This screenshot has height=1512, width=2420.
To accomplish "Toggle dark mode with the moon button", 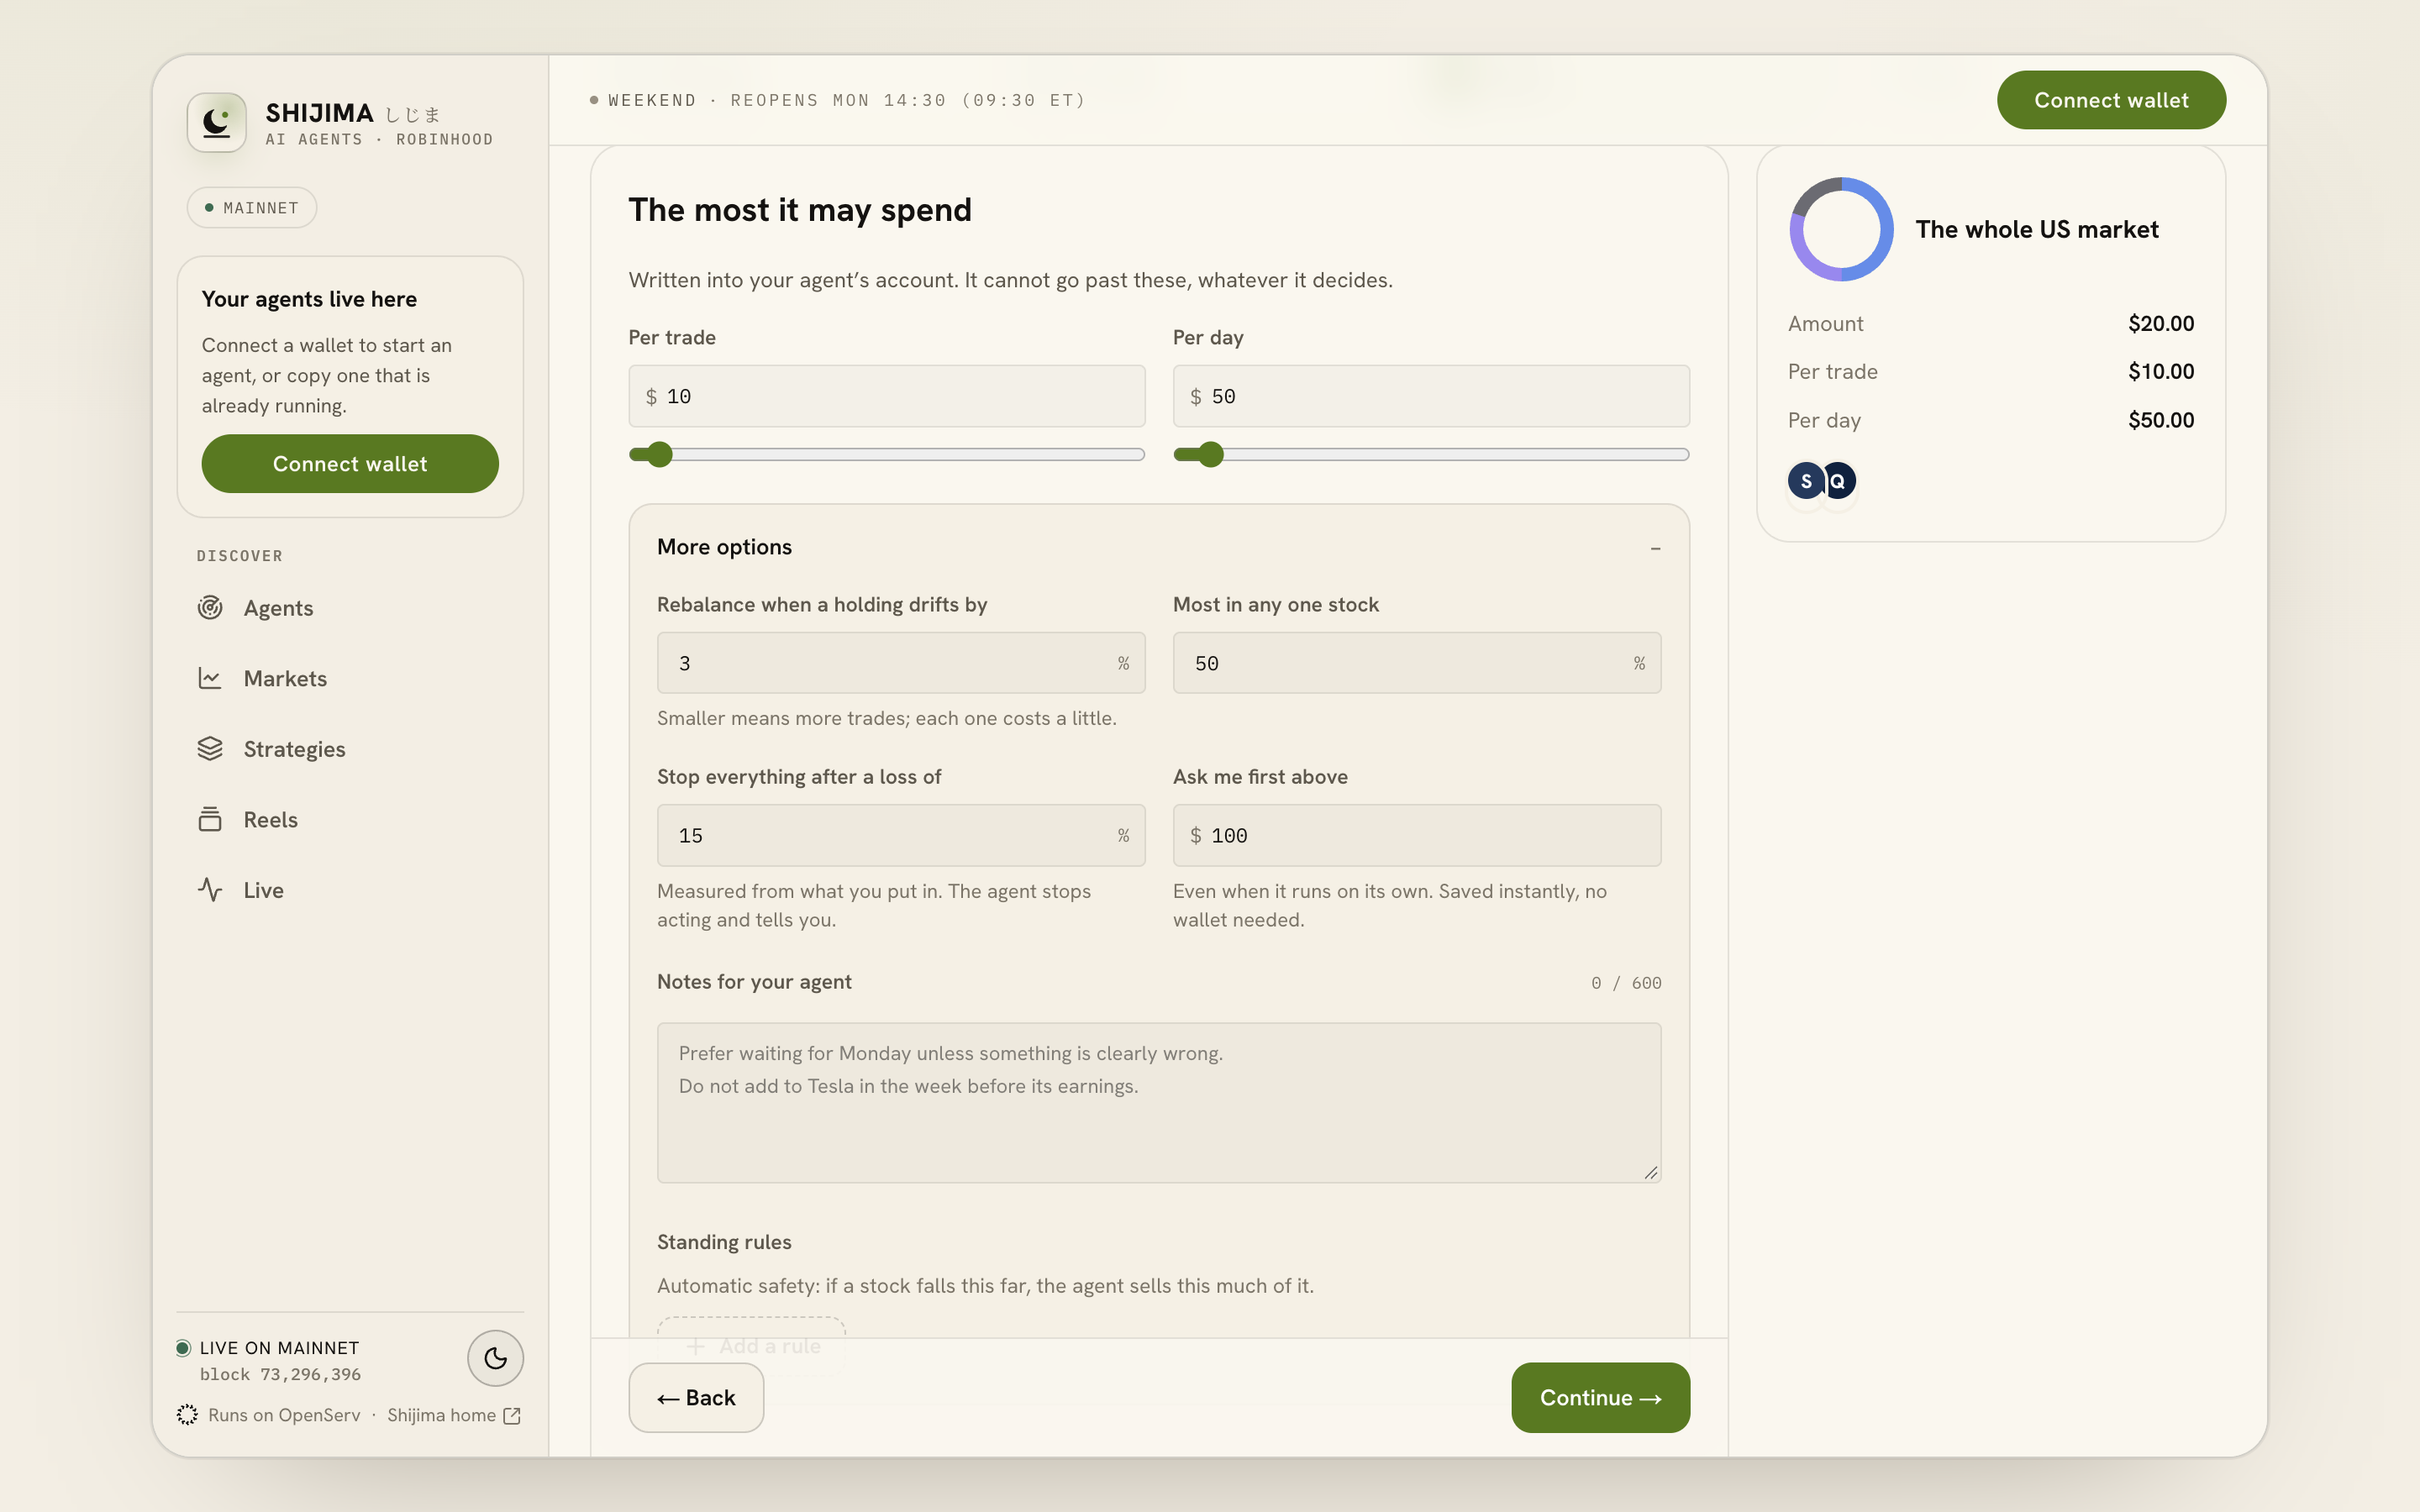I will pos(495,1358).
